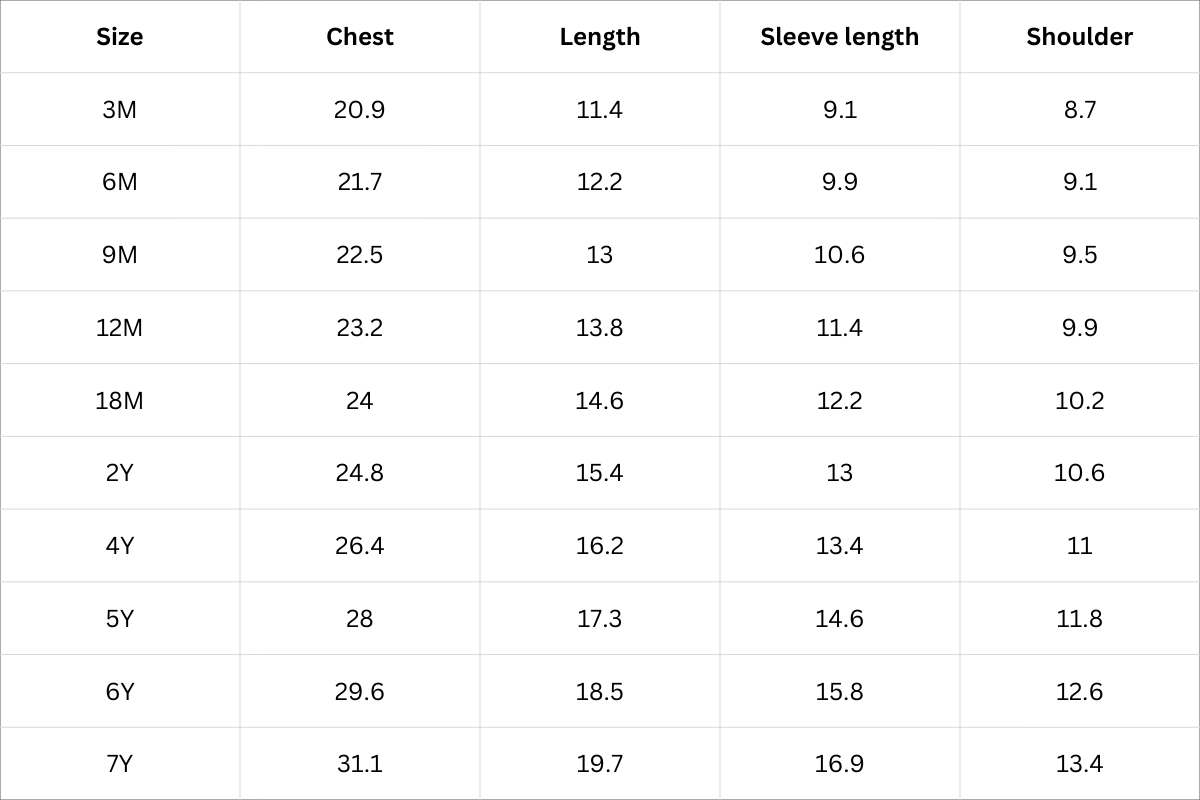
Task: Click the 12M size cell
Action: (119, 328)
